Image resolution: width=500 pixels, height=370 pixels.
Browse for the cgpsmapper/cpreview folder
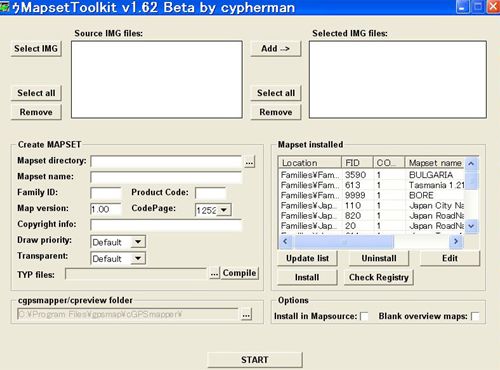coord(246,314)
